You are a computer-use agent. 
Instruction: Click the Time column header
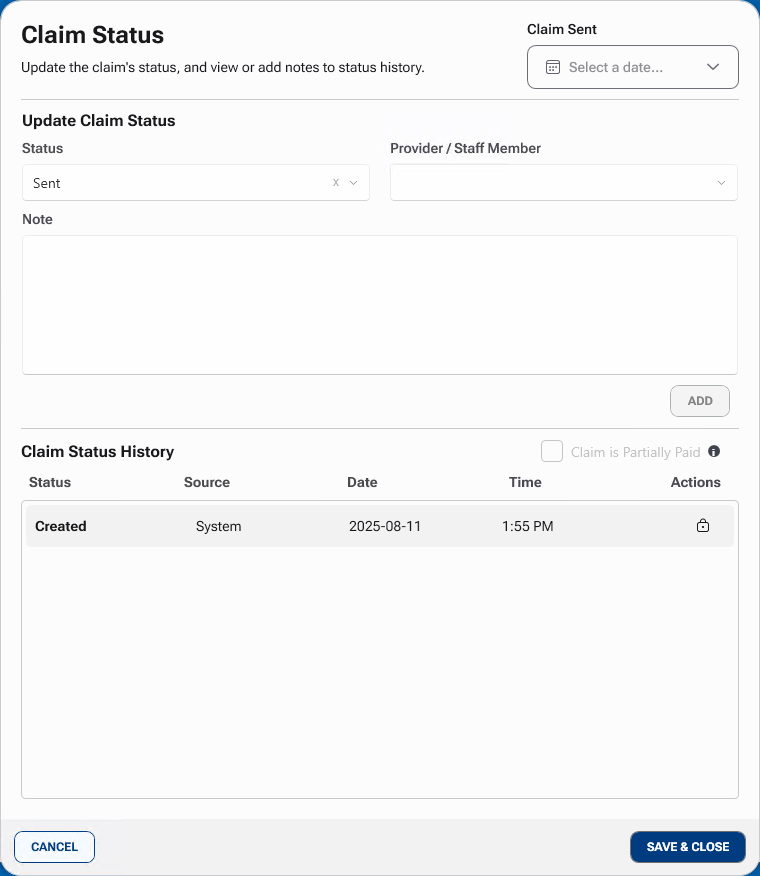coord(525,482)
